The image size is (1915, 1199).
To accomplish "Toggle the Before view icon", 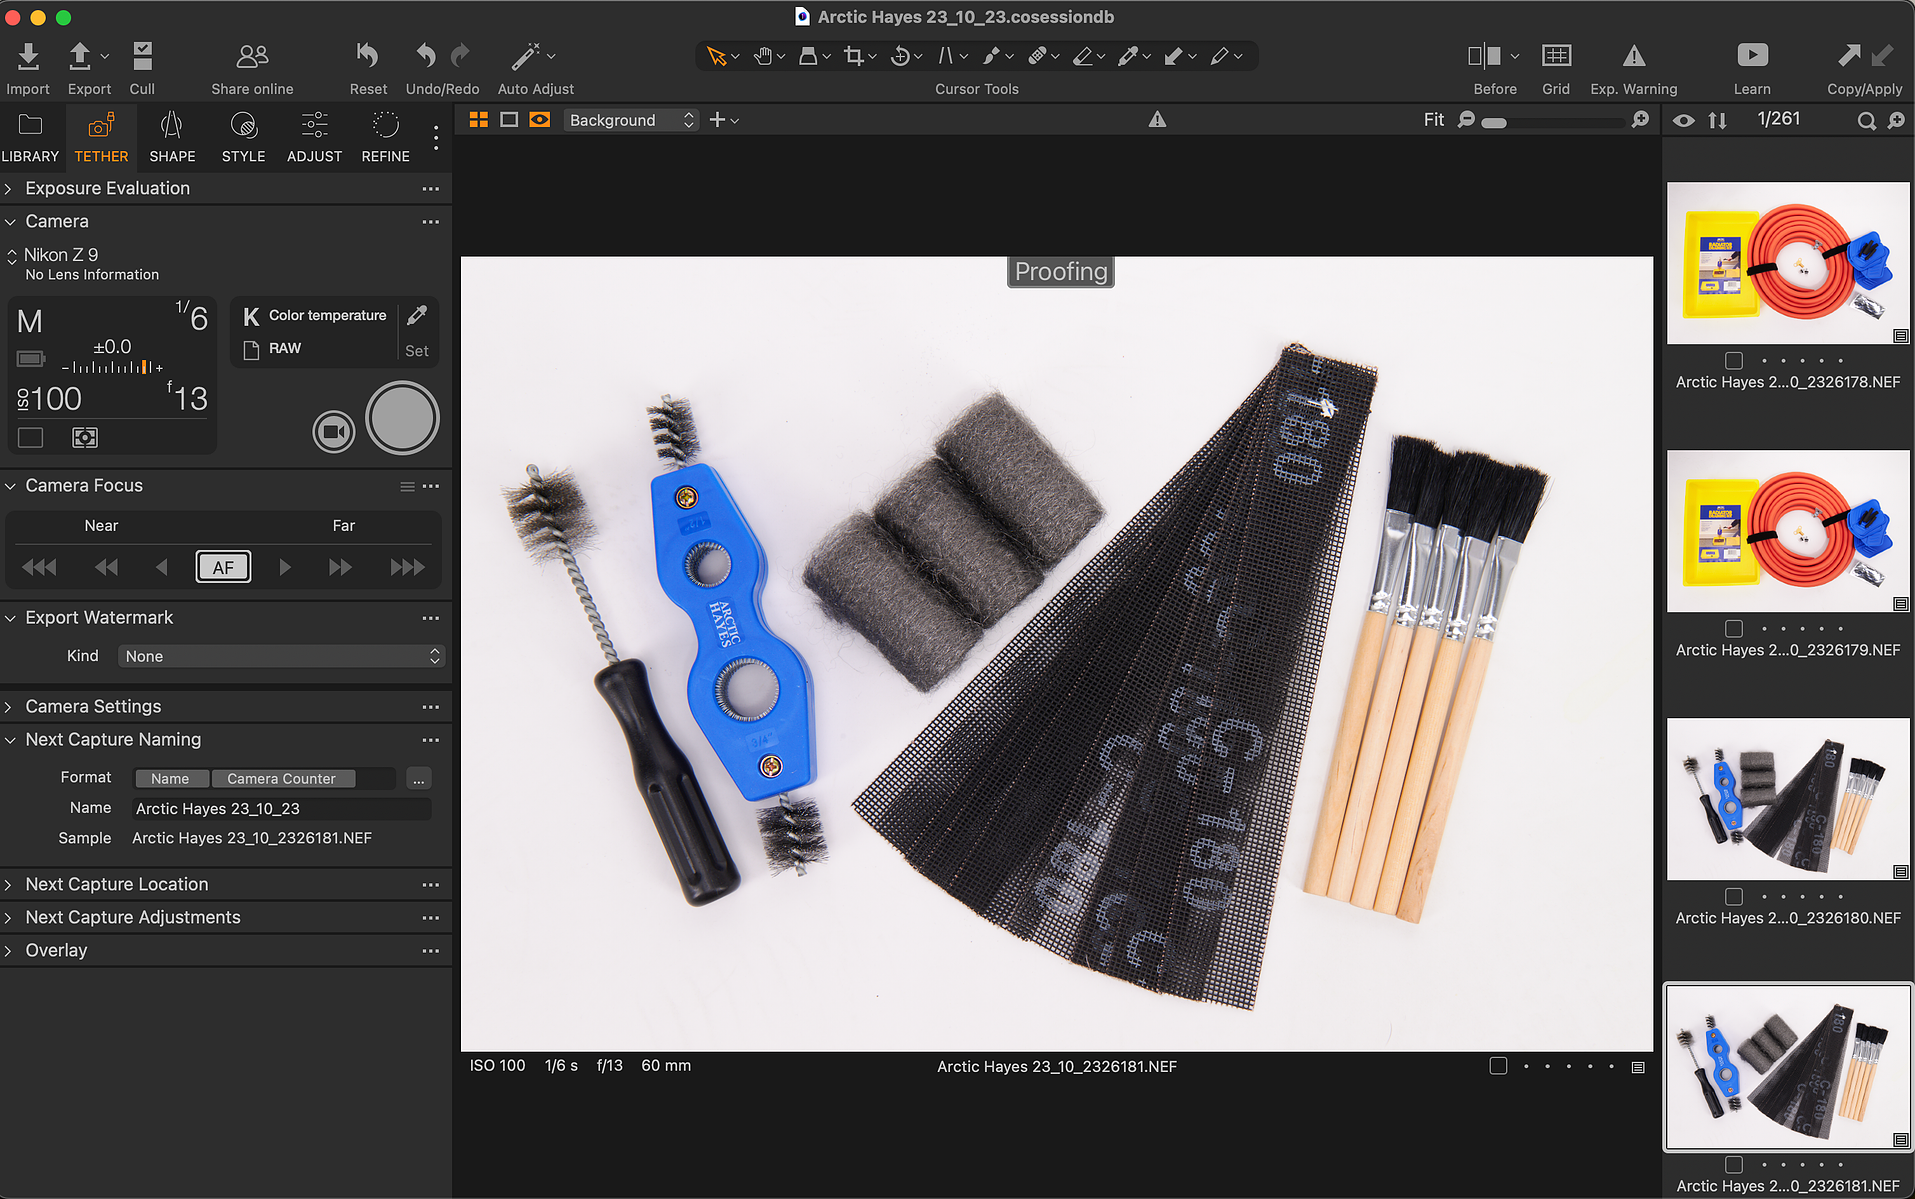I will 1484,56.
